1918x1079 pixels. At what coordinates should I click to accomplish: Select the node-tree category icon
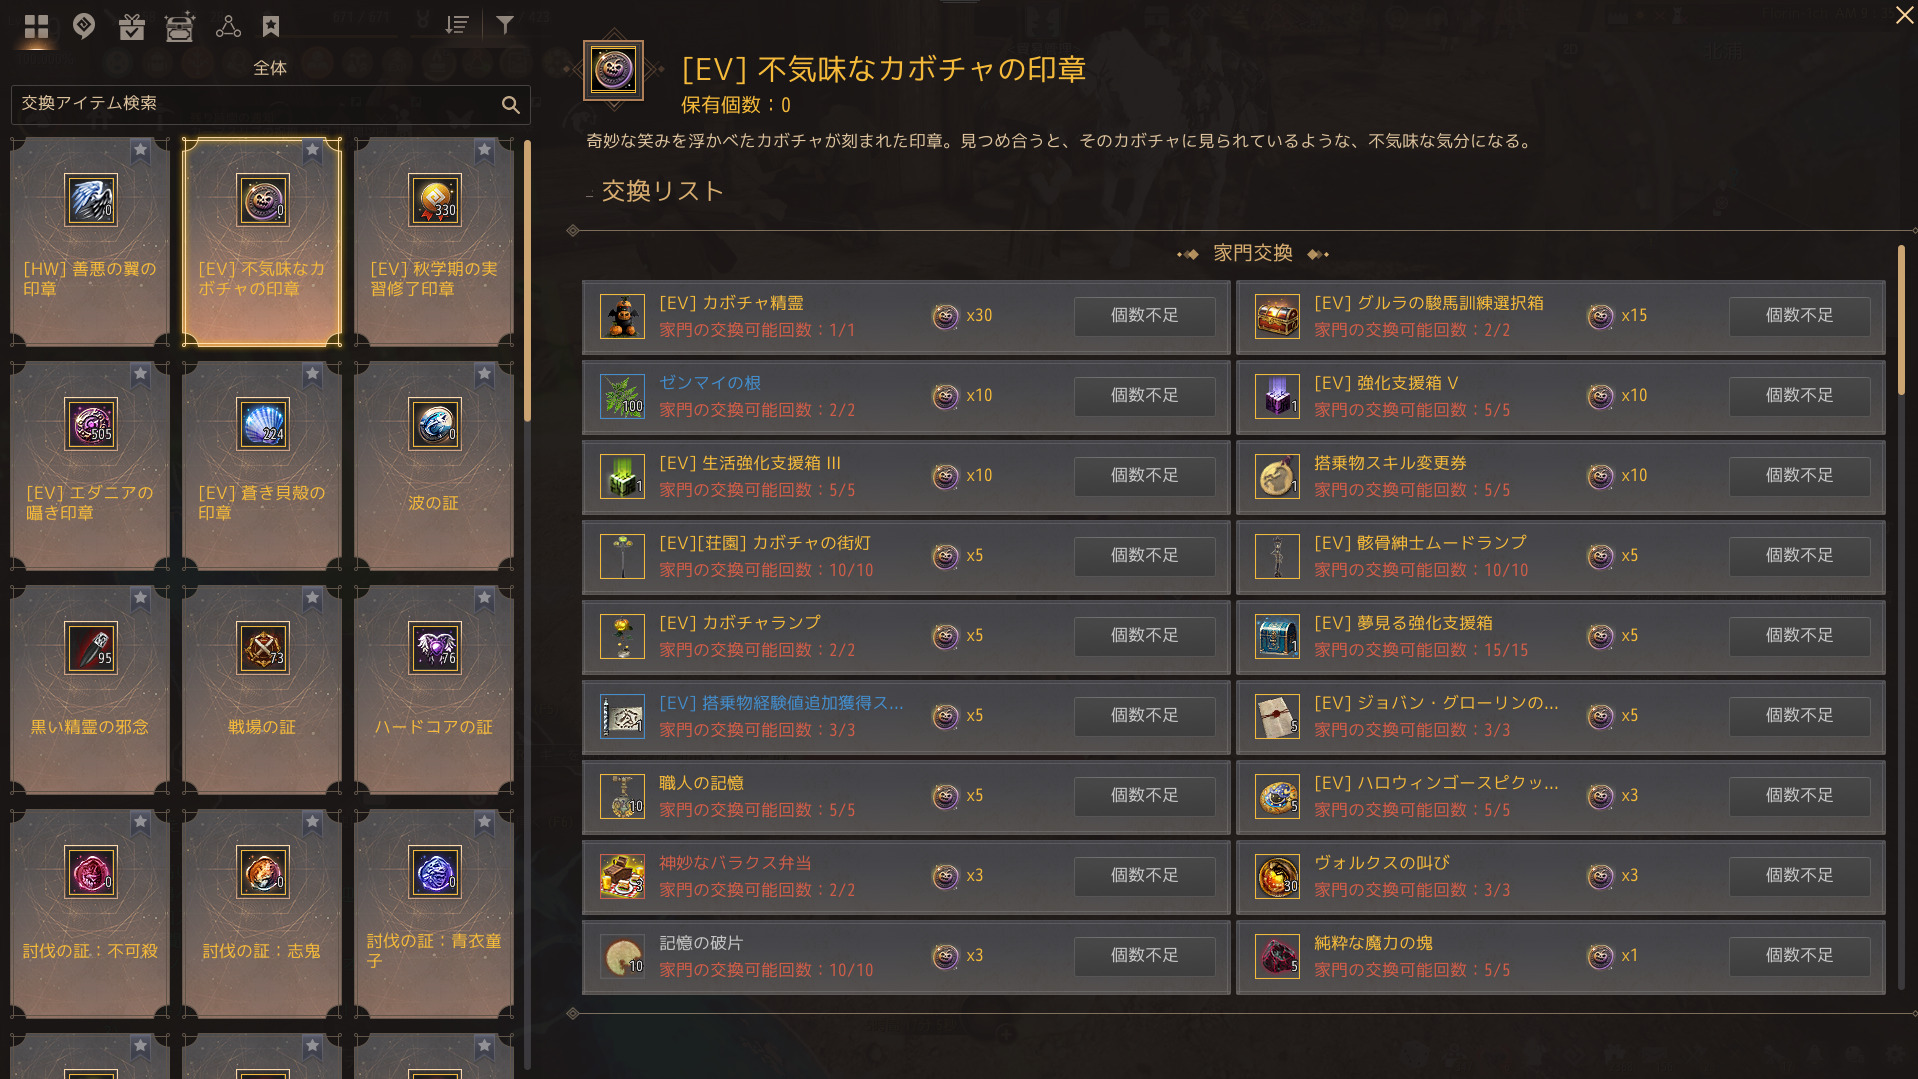228,26
